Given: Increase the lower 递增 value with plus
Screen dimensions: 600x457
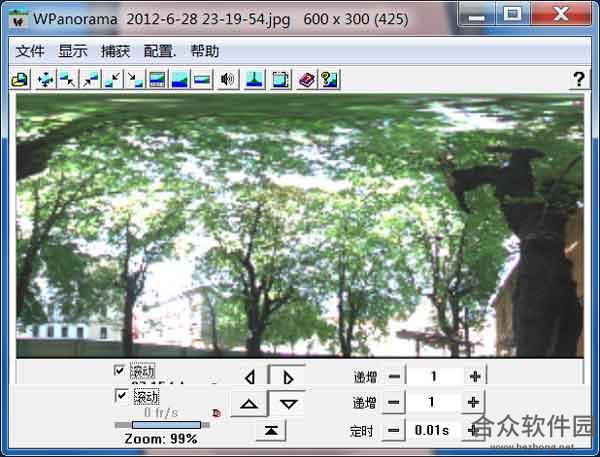Looking at the screenshot, I should [x=473, y=402].
